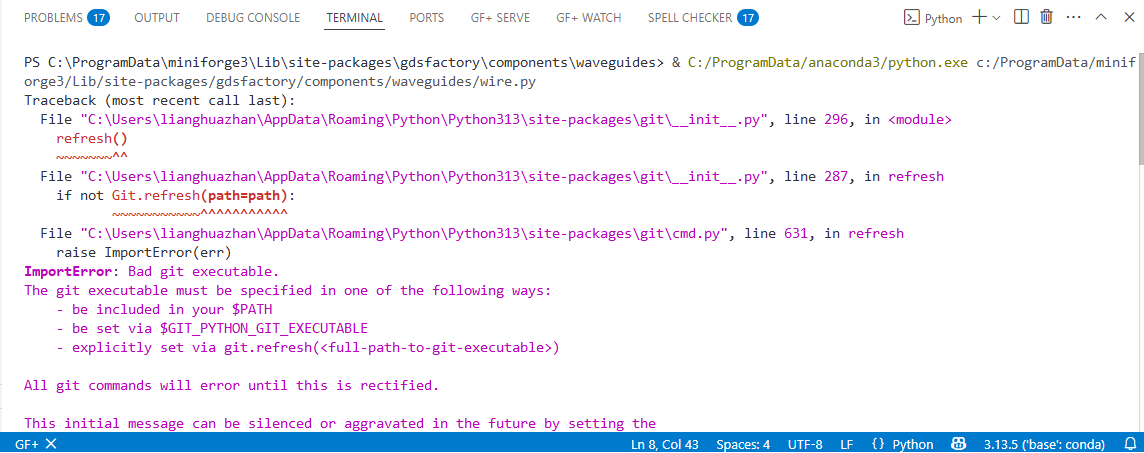The image size is (1144, 453).
Task: Click 'This initial message can be silenced' line
Action: pos(340,423)
